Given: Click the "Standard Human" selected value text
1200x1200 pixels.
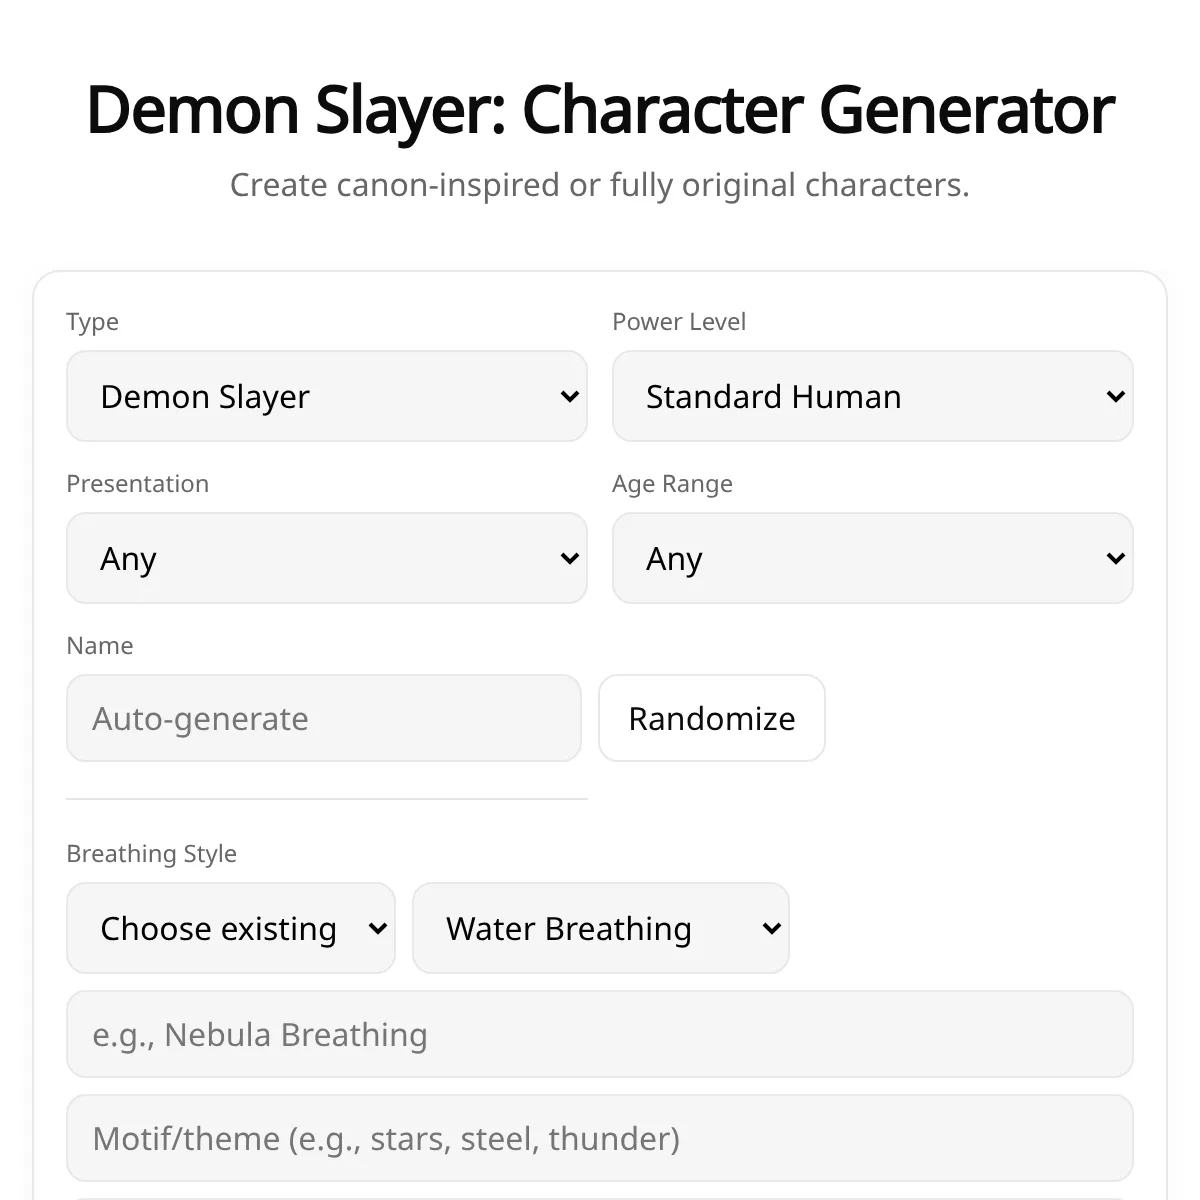Looking at the screenshot, I should click(773, 397).
